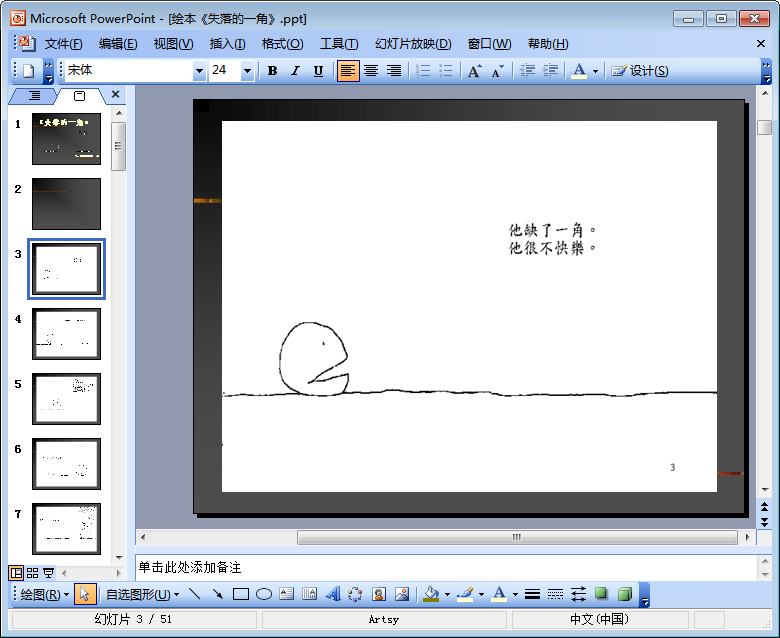Select slide 6 thumbnail
Screen dimensions: 780x638
click(x=66, y=464)
